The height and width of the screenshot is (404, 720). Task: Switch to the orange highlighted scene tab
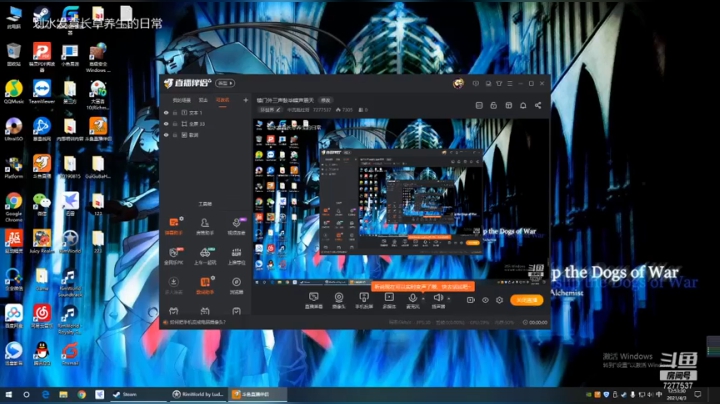tap(222, 100)
